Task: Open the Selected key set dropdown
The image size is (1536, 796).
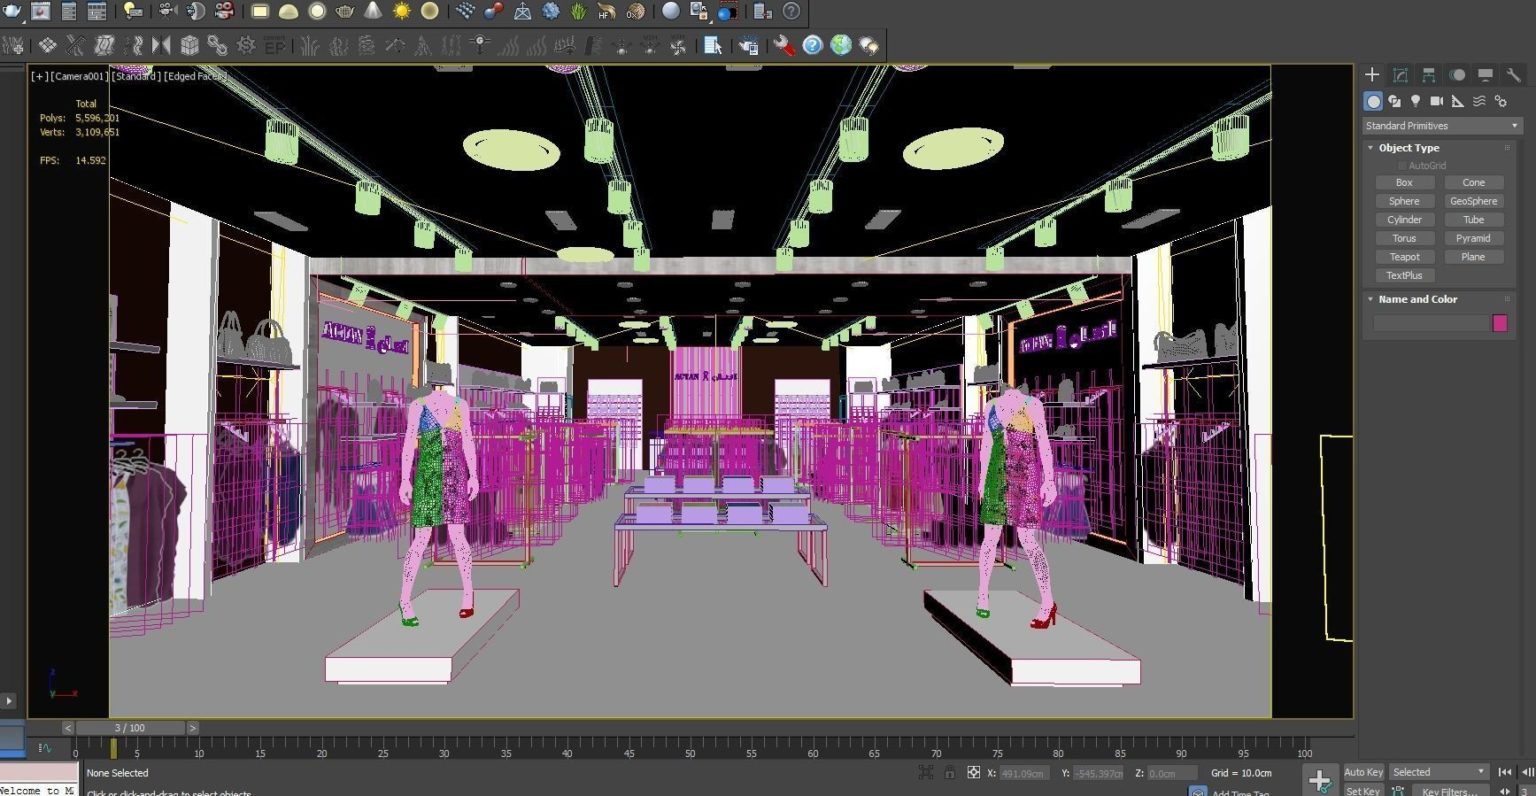Action: [x=1438, y=772]
